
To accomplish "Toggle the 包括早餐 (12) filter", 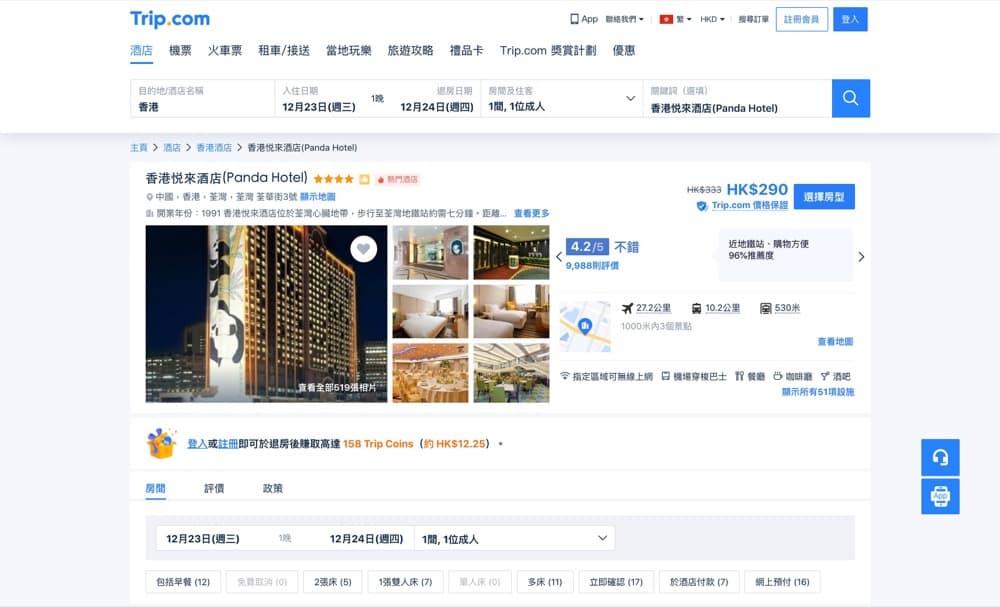I will click(x=183, y=581).
